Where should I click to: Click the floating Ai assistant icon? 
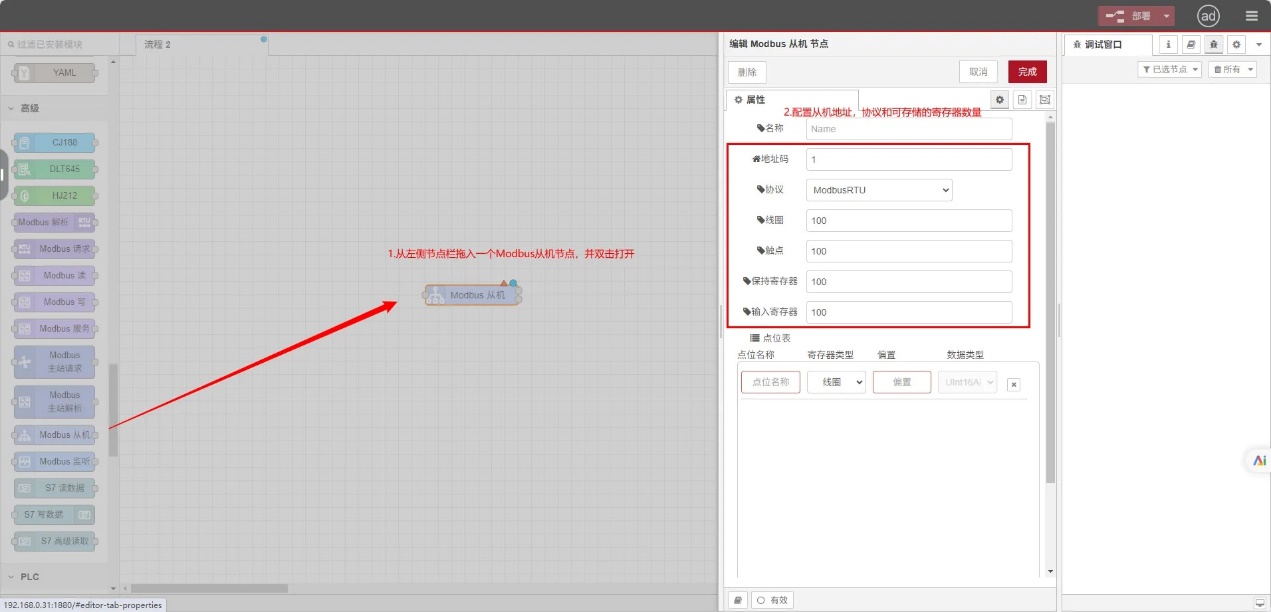[1258, 461]
